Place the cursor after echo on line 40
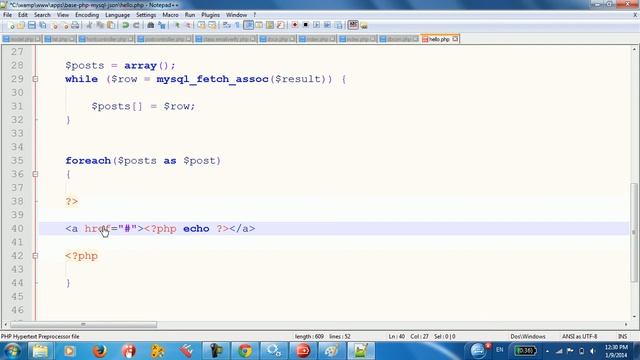Screen dimensions: 640x360 tap(210, 229)
